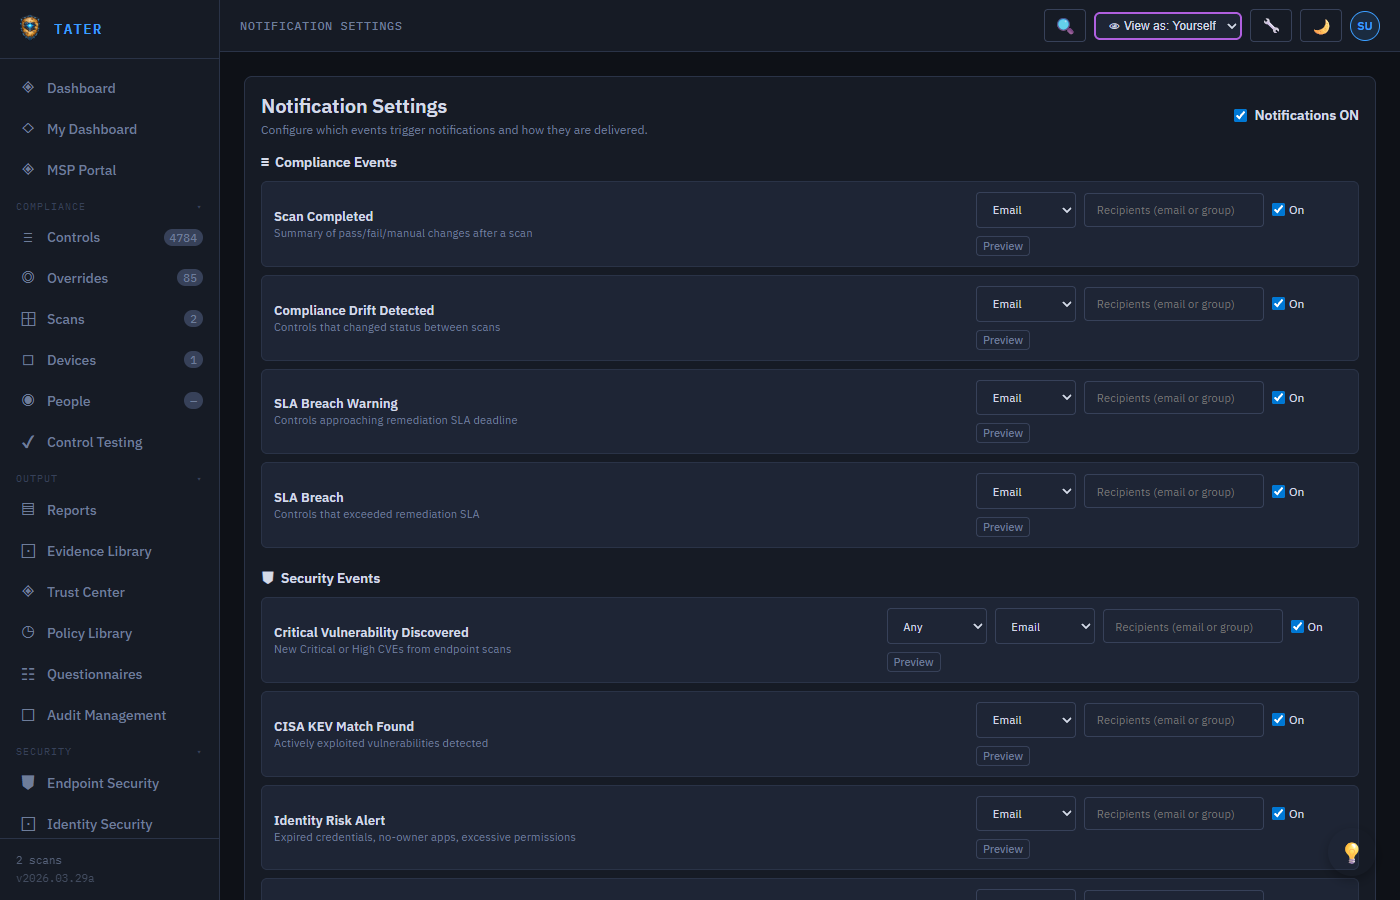Click Recipients field for Scan Completed

(1174, 210)
